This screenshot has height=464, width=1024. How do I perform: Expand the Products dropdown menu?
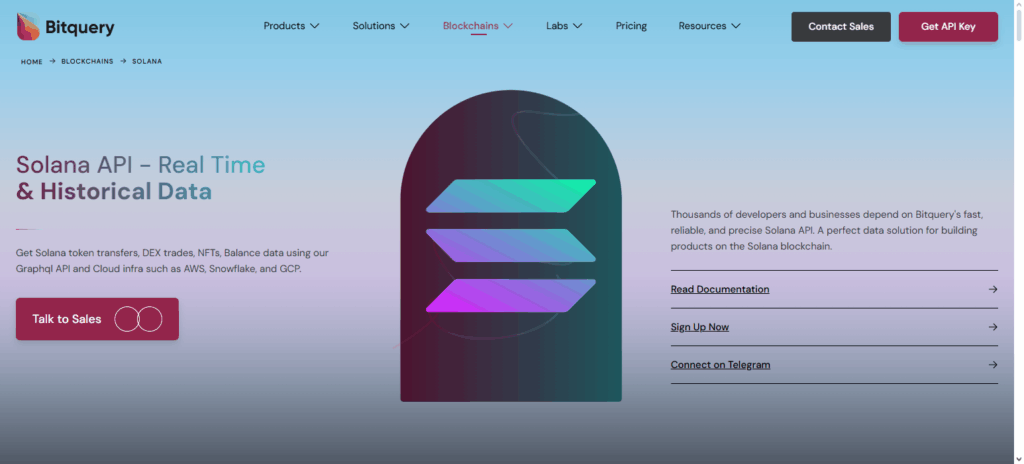(x=291, y=26)
